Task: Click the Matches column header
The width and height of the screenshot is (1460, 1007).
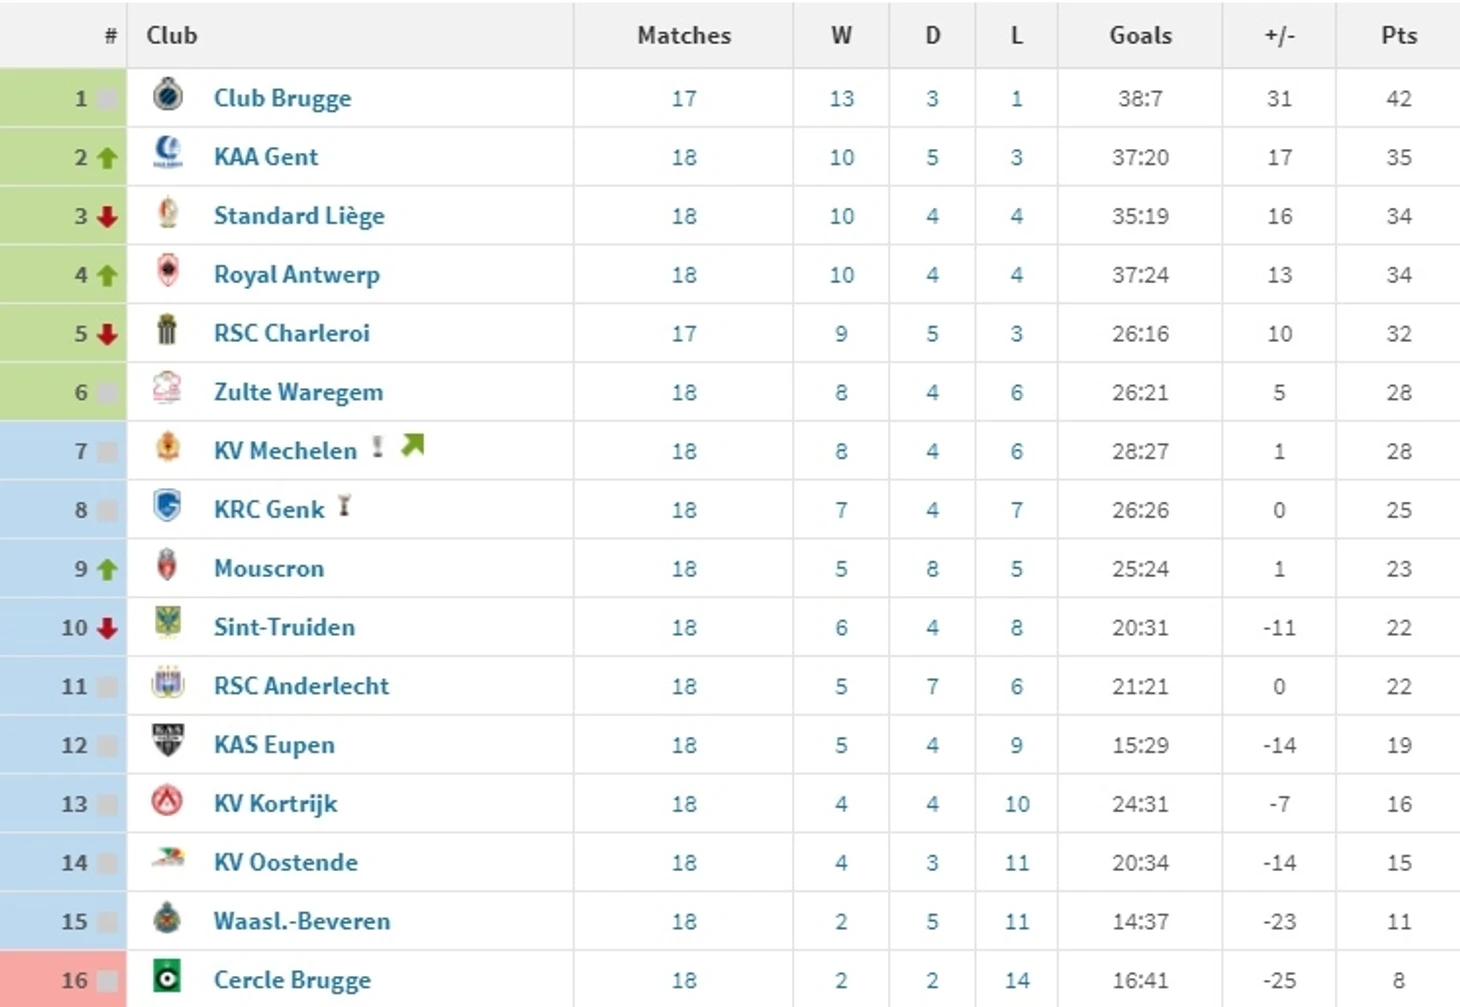Action: tap(684, 35)
